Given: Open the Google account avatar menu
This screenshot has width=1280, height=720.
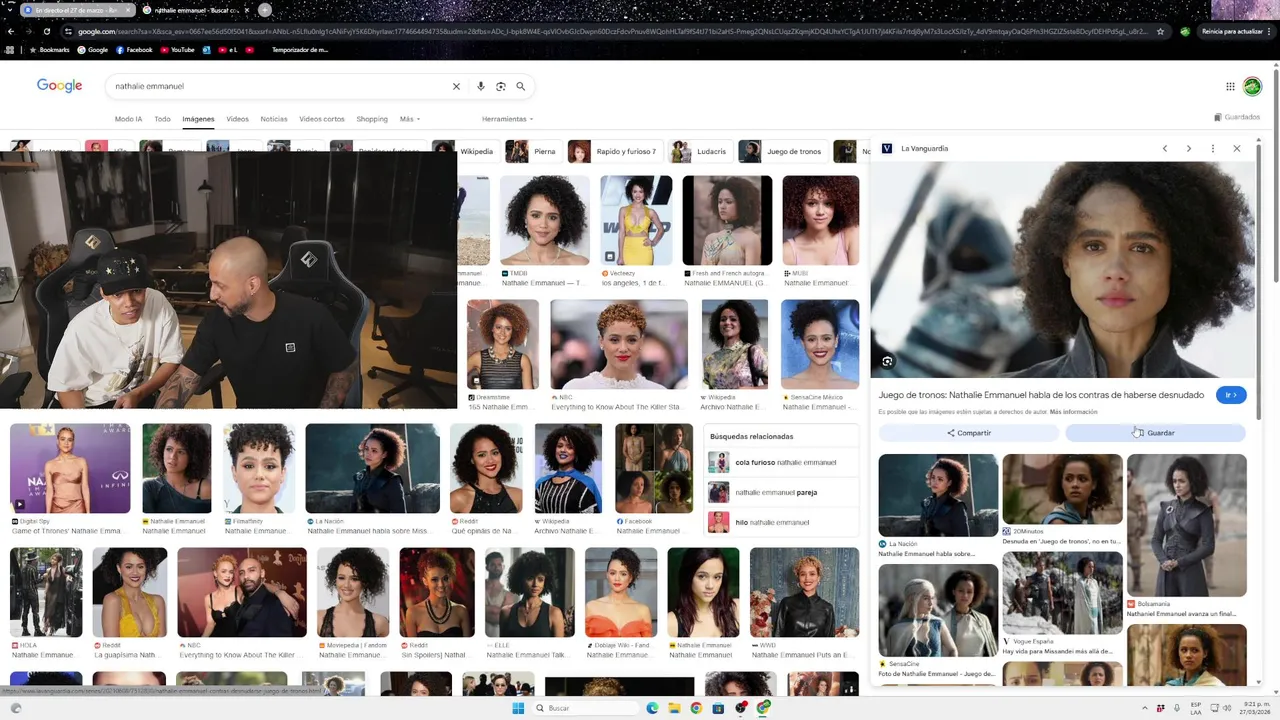Looking at the screenshot, I should coord(1252,86).
